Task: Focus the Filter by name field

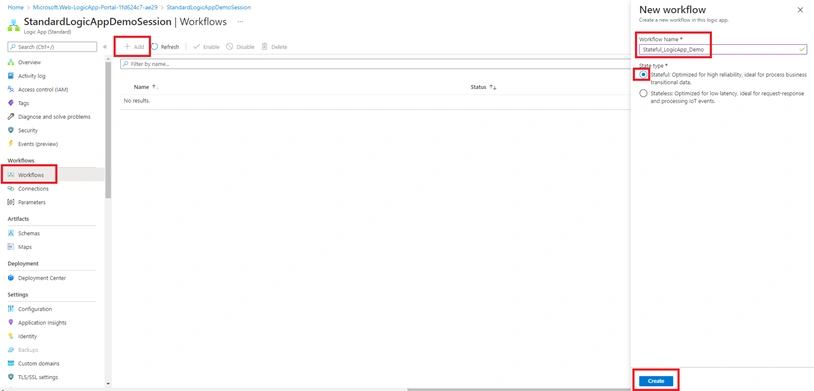Action: tap(375, 64)
